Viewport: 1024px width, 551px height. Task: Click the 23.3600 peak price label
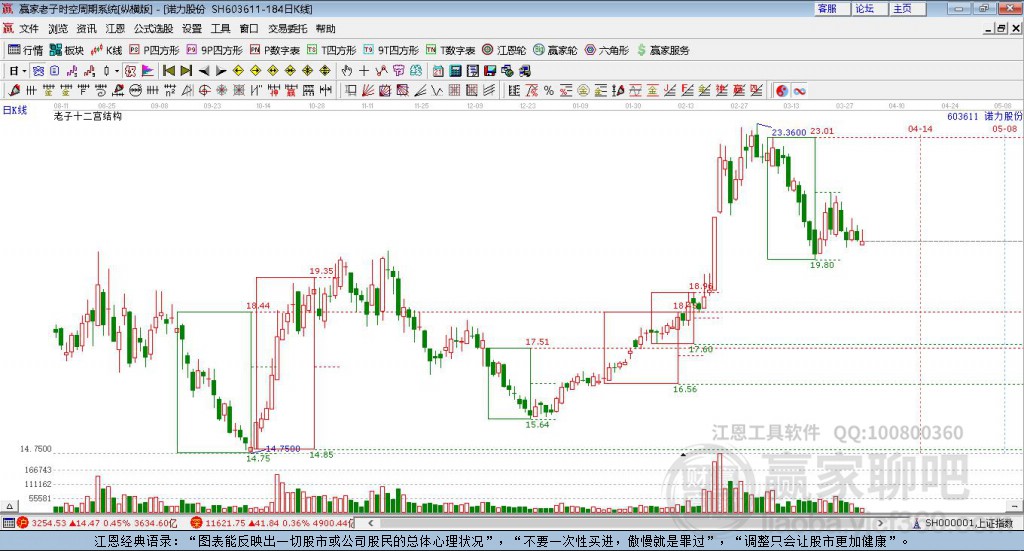(788, 133)
